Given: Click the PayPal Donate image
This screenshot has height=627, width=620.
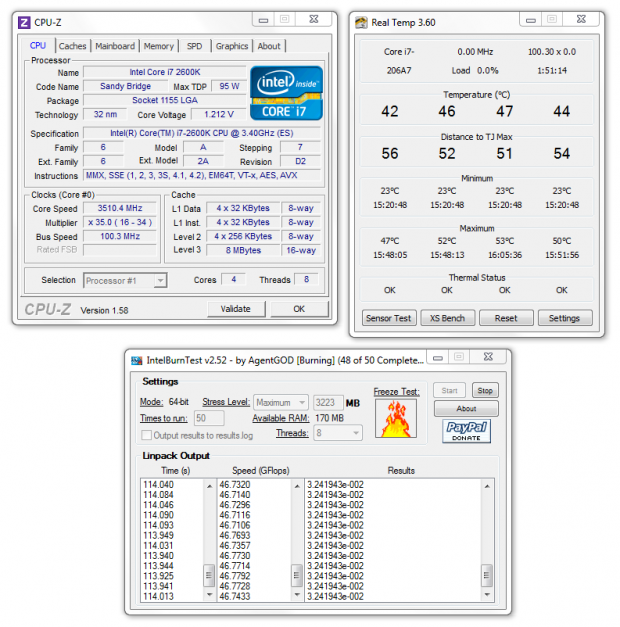Looking at the screenshot, I should pos(466,431).
